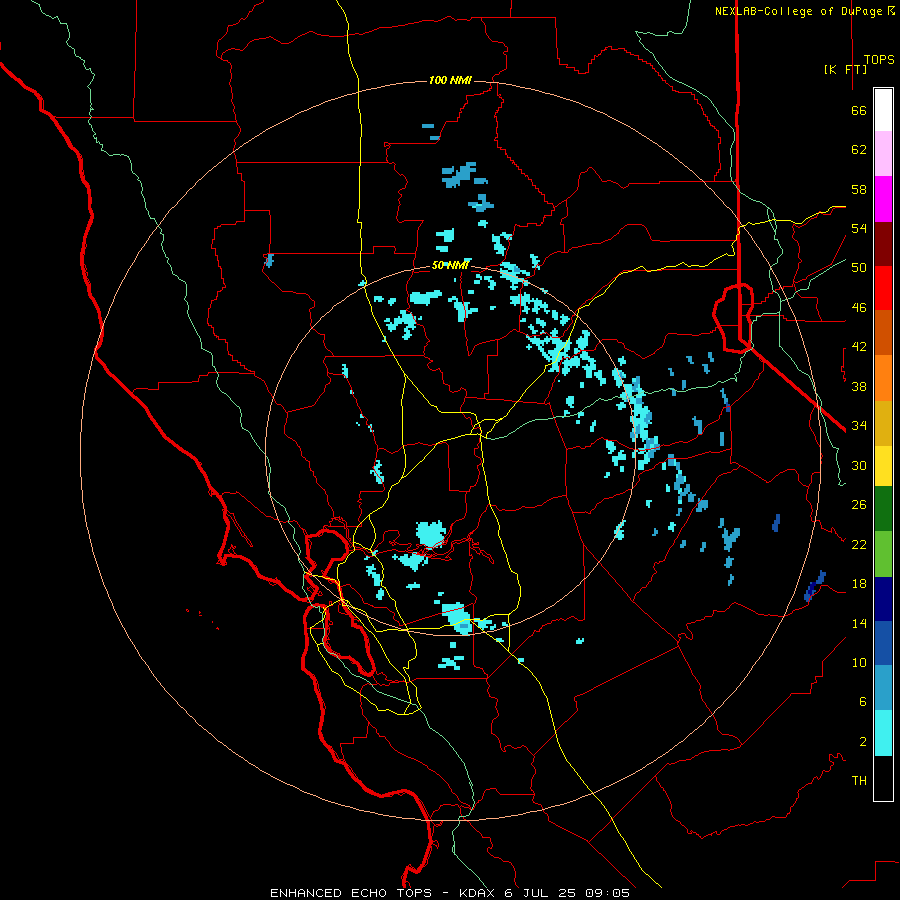Image resolution: width=900 pixels, height=900 pixels.
Task: Click the legend value '42'
Action: point(859,347)
